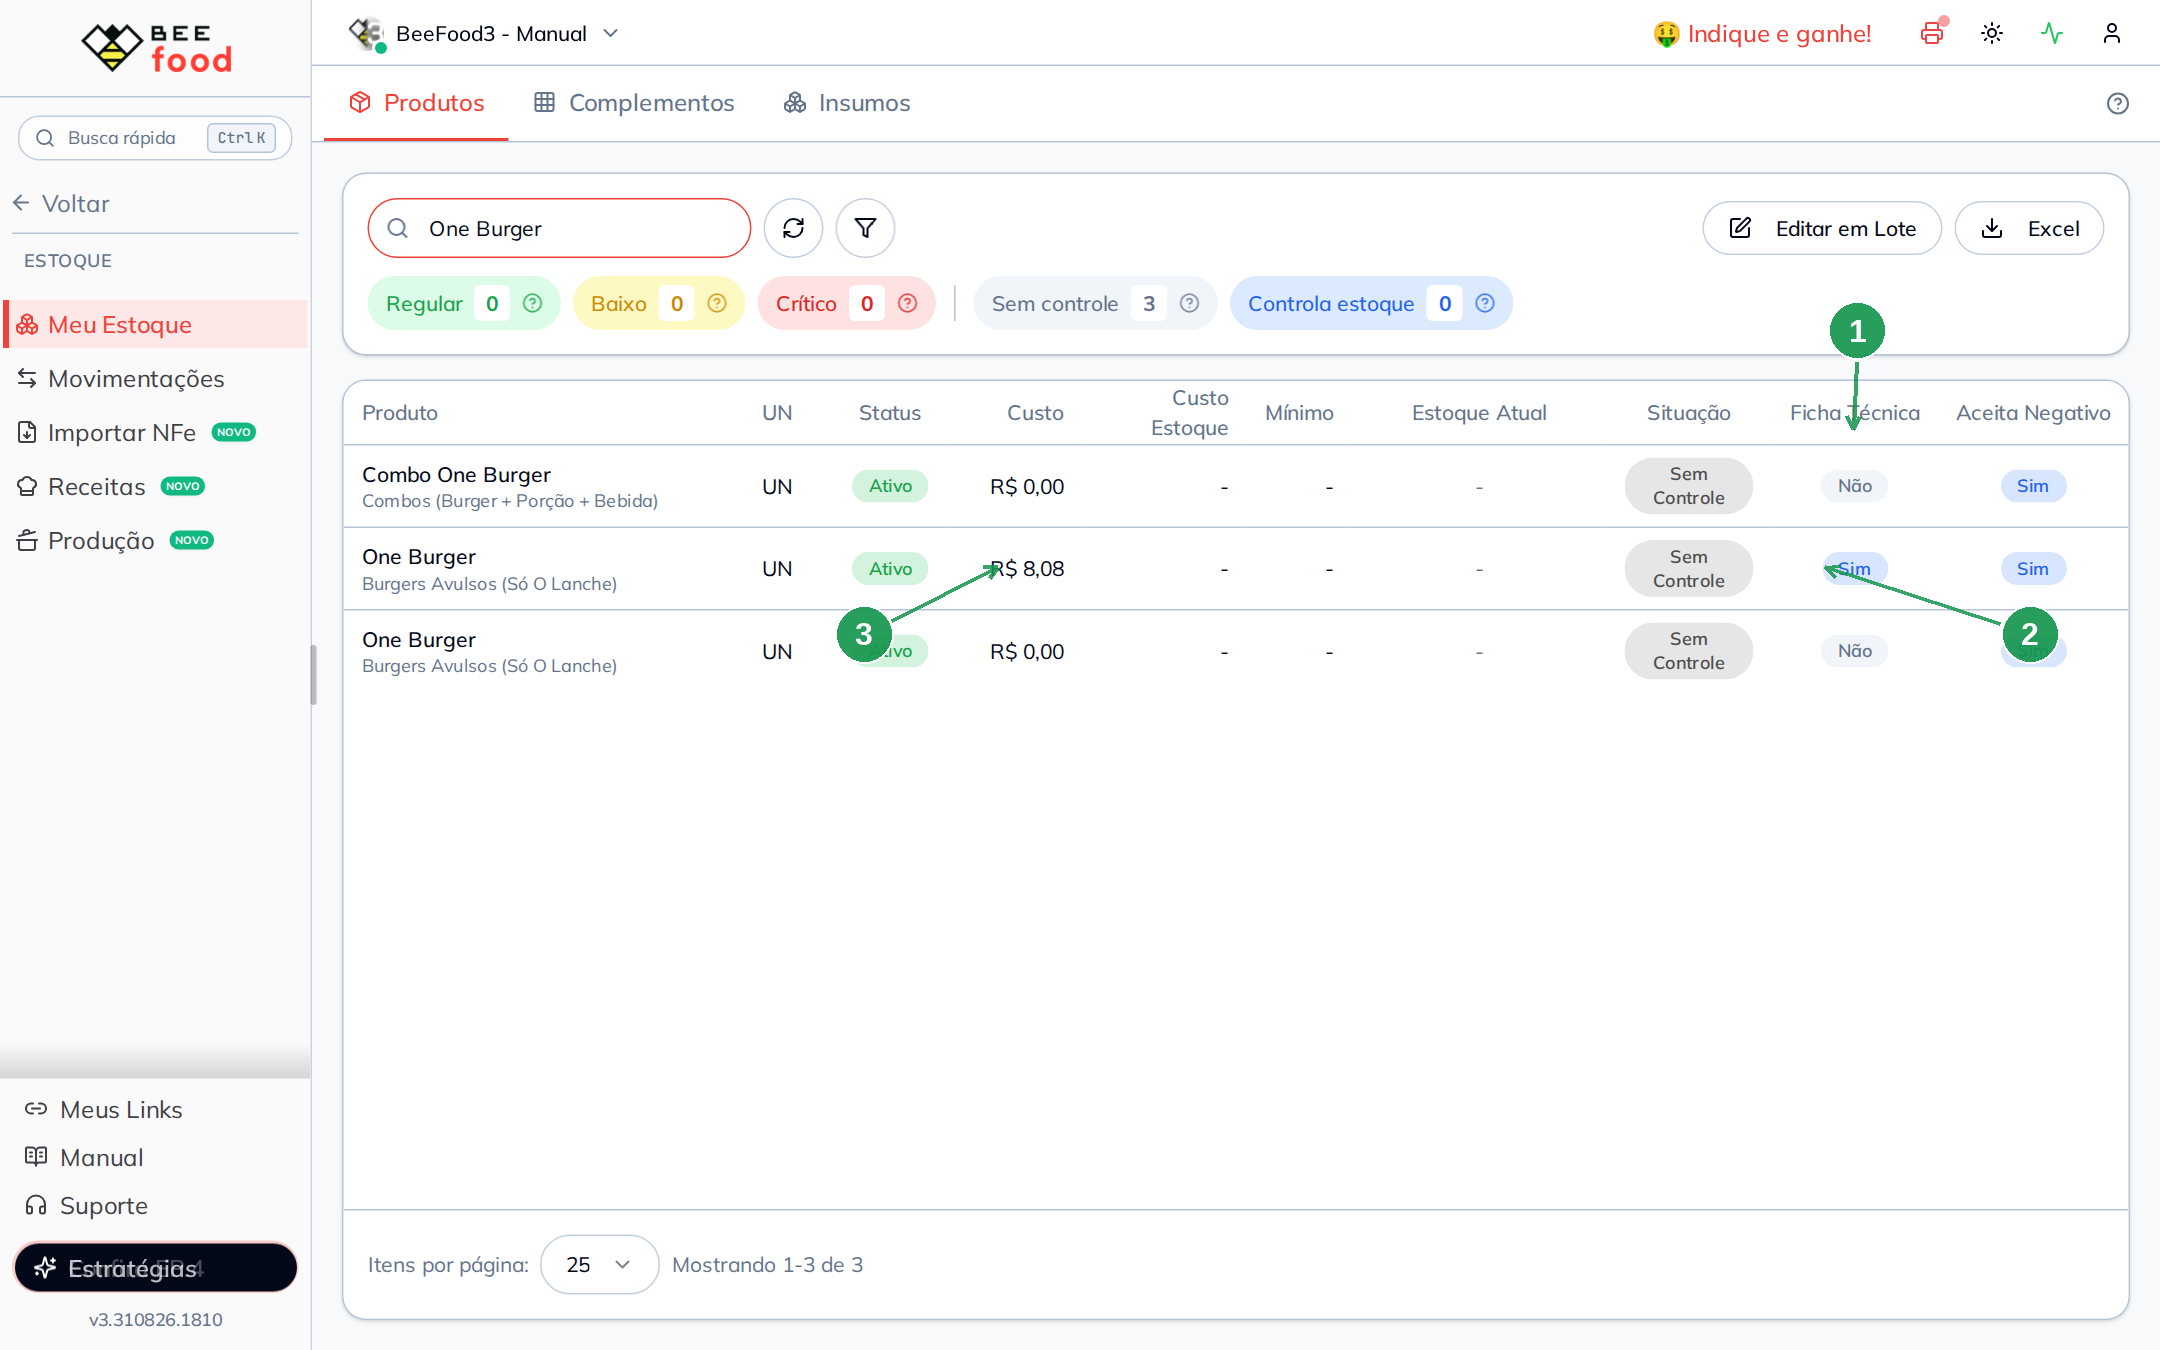
Task: Open Movimentações in the sidebar
Action: 156,378
